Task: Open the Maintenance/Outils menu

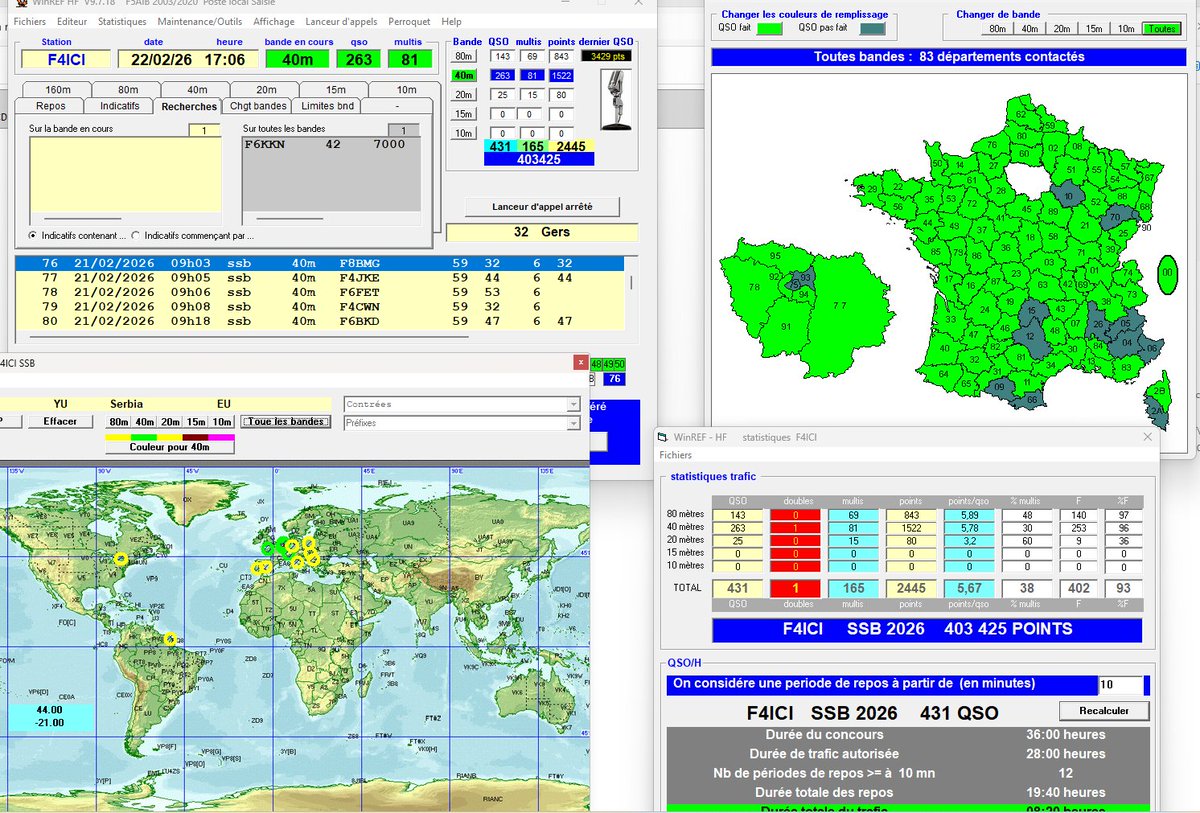Action: 199,21
